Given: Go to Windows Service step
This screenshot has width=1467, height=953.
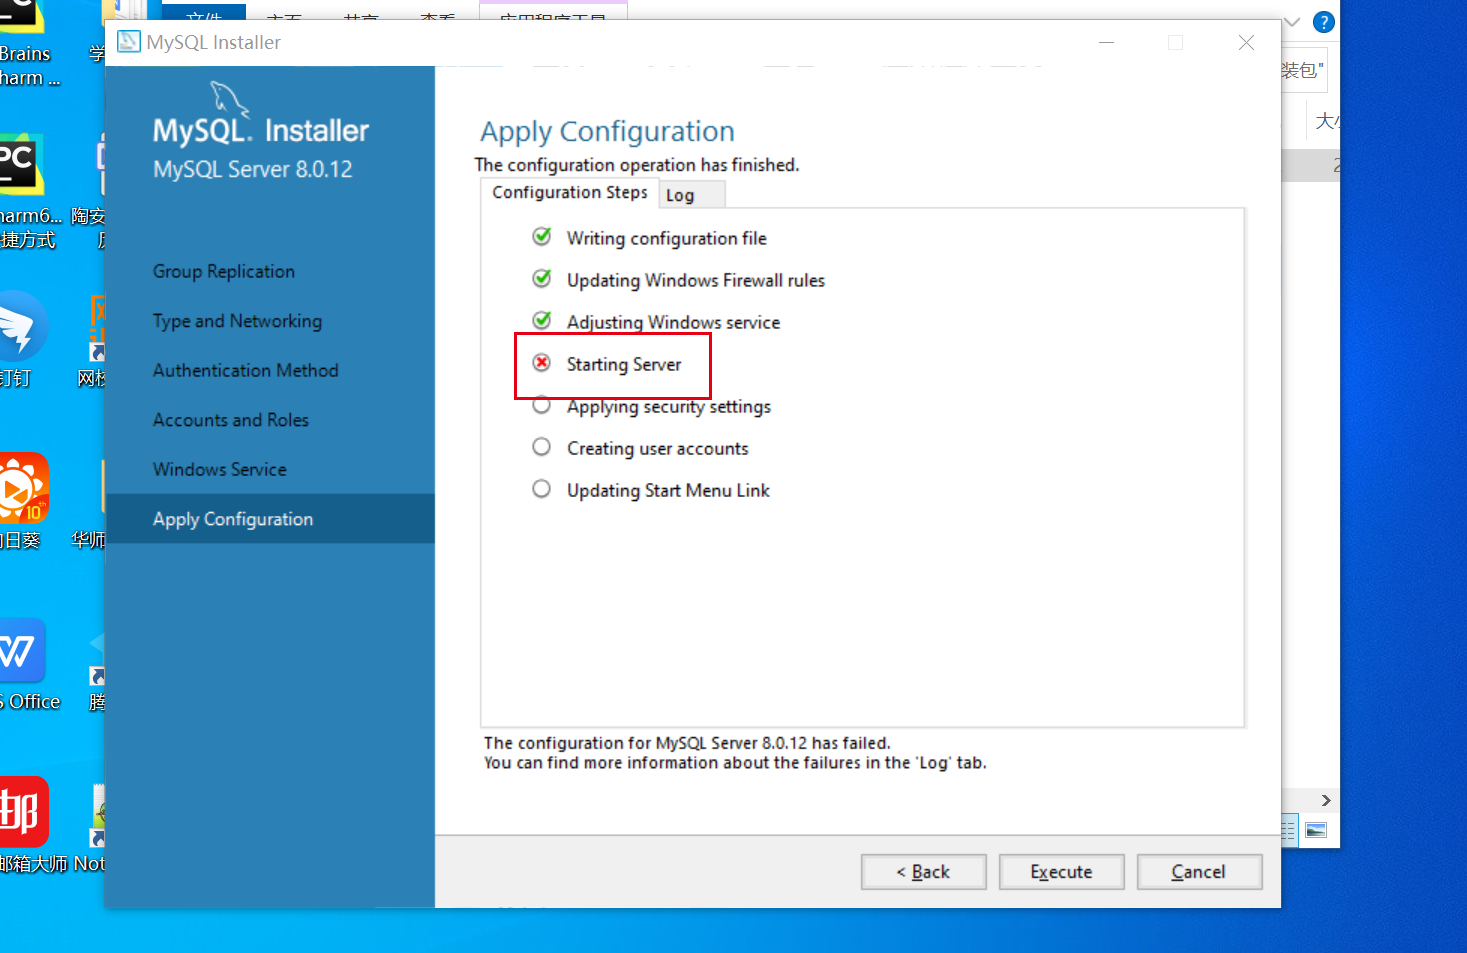Looking at the screenshot, I should (220, 469).
